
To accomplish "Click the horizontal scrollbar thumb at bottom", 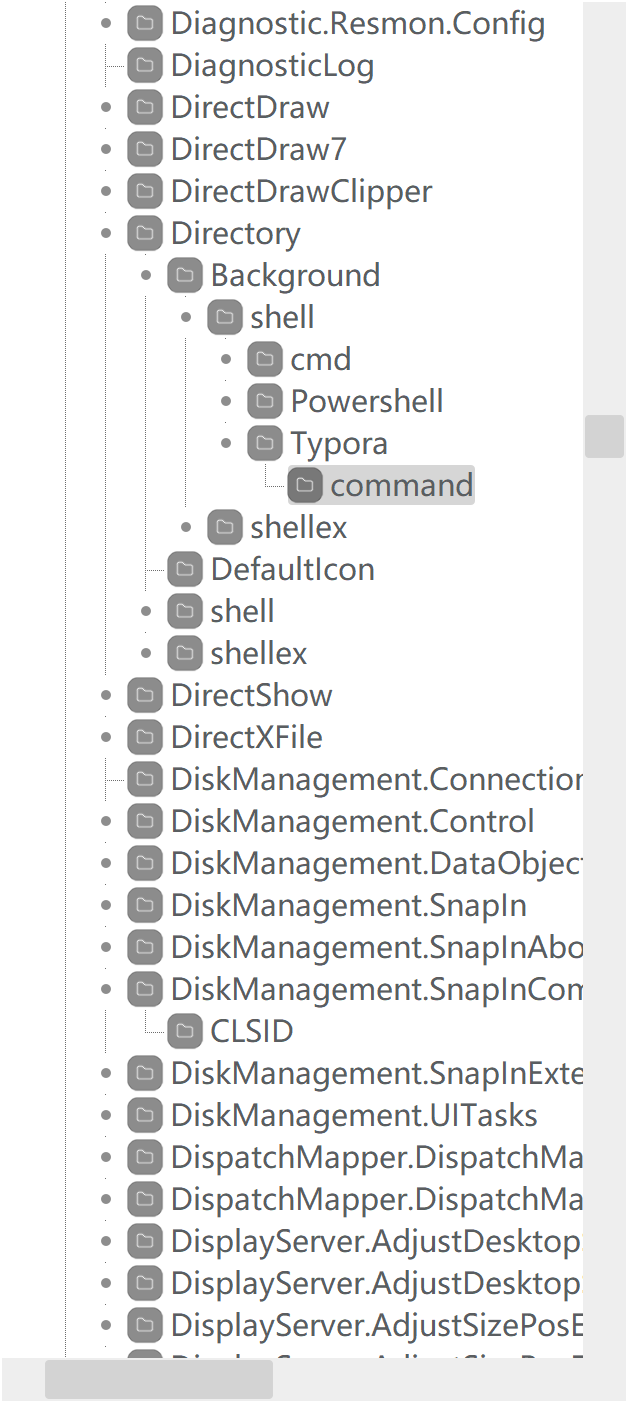I will [159, 1380].
